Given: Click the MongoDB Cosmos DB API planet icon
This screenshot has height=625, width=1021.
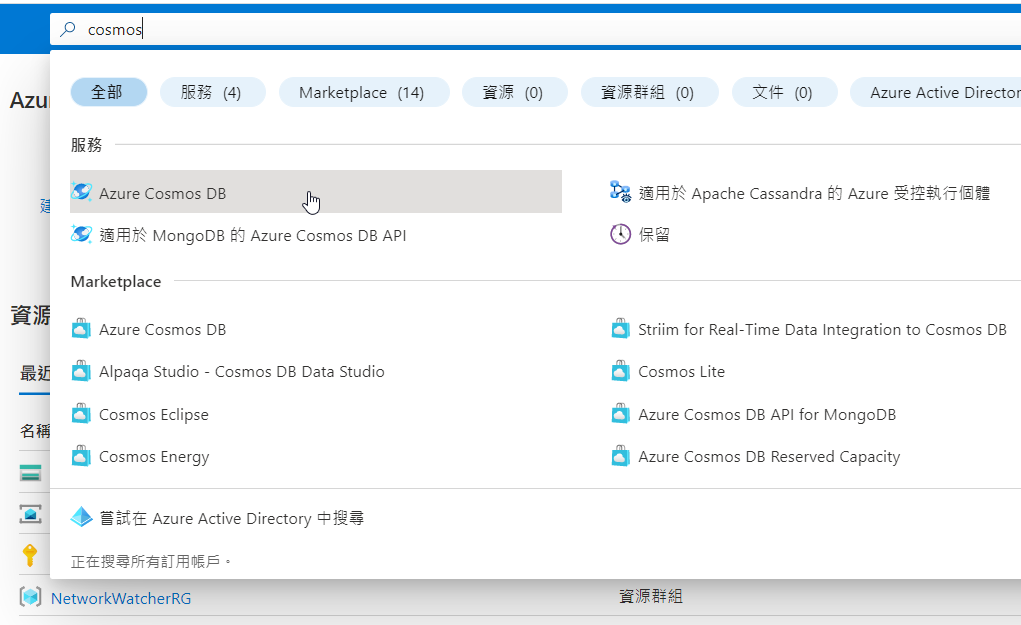Looking at the screenshot, I should [81, 234].
